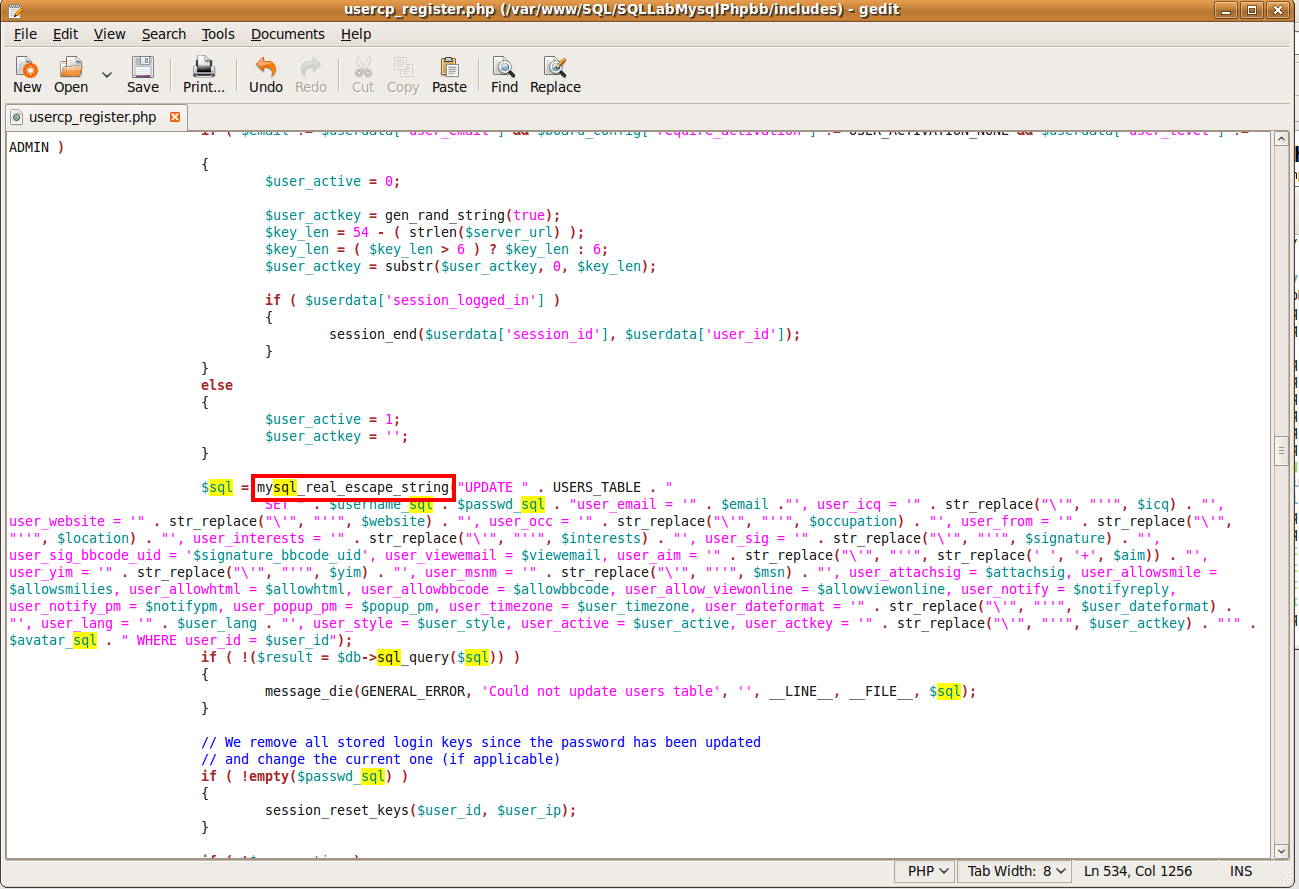Click the highlighted mysql_real_escape_string text
The image size is (1299, 889).
pos(353,487)
